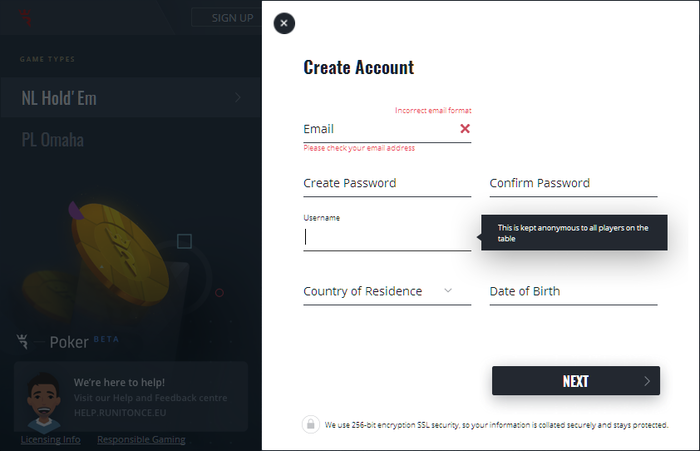Image resolution: width=700 pixels, height=451 pixels.
Task: Click the Date of Birth field
Action: coord(573,291)
